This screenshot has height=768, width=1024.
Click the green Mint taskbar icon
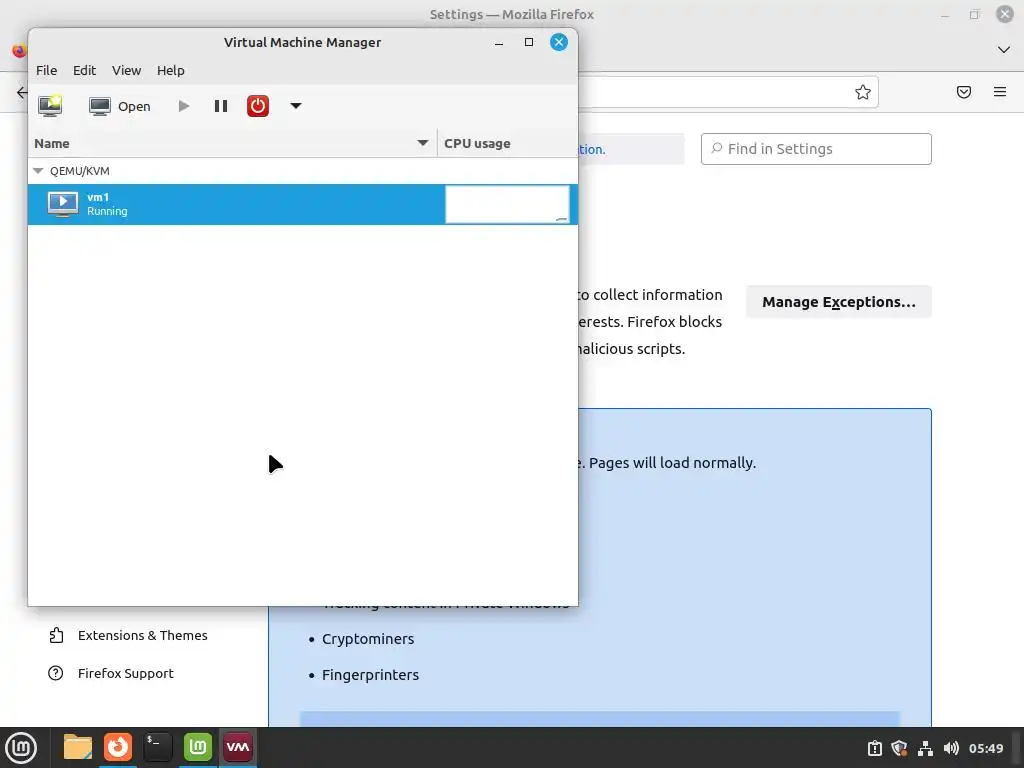pyautogui.click(x=197, y=748)
